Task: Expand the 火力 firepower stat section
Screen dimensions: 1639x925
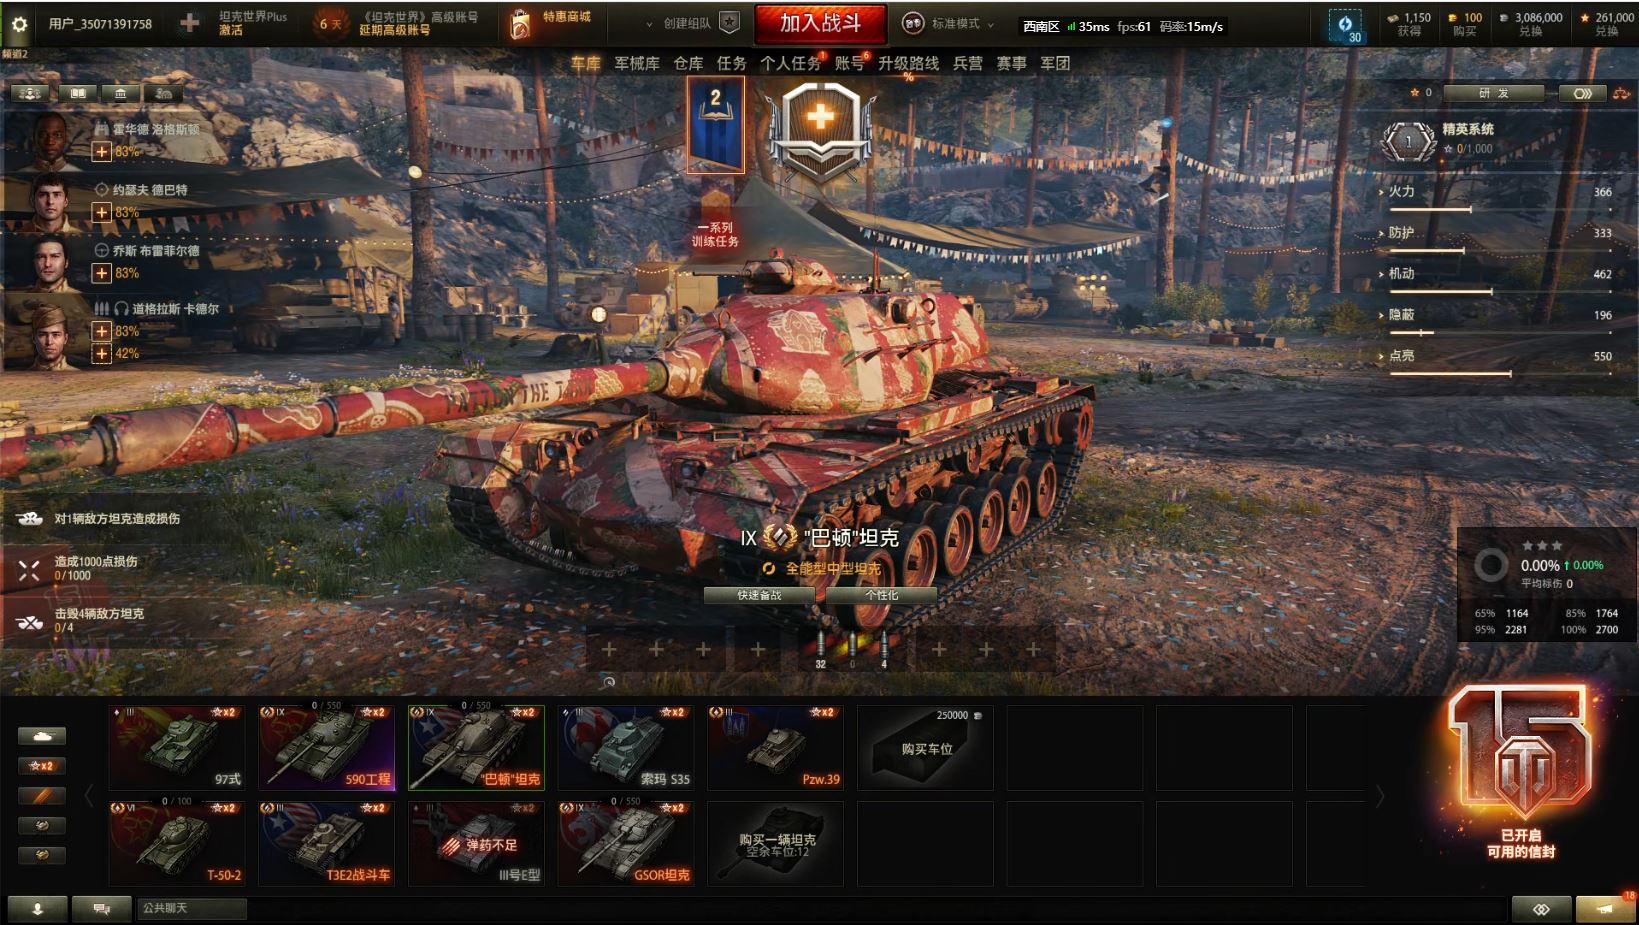Action: (x=1401, y=192)
